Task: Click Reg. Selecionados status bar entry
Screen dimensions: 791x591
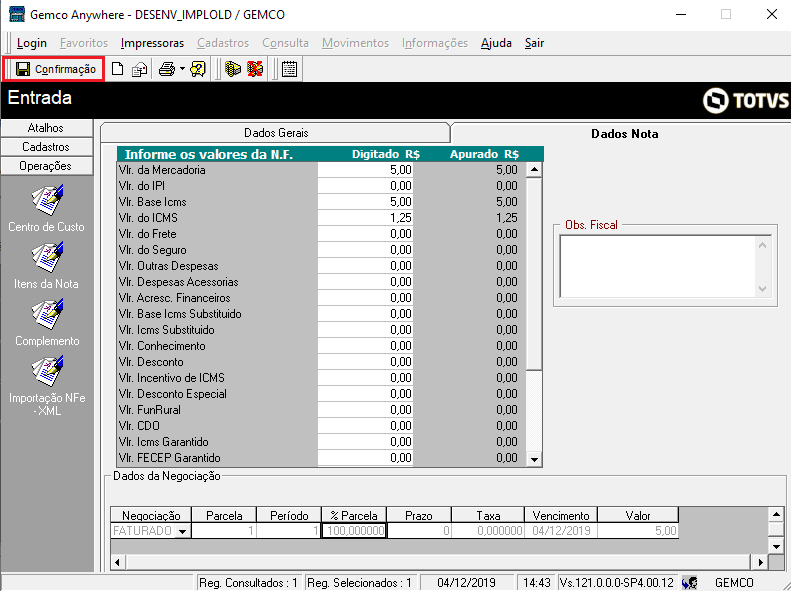Action: point(359,583)
